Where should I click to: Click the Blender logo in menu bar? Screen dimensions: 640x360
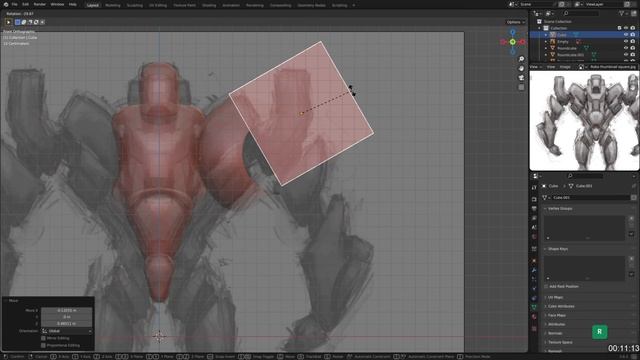pos(6,4)
